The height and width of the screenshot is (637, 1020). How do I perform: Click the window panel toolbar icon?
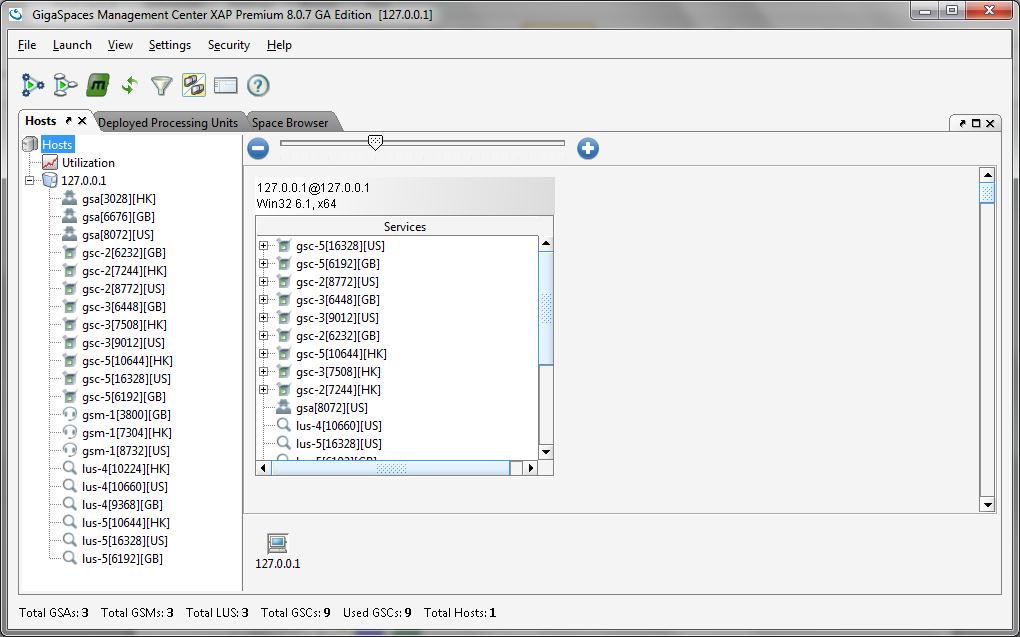(x=225, y=86)
